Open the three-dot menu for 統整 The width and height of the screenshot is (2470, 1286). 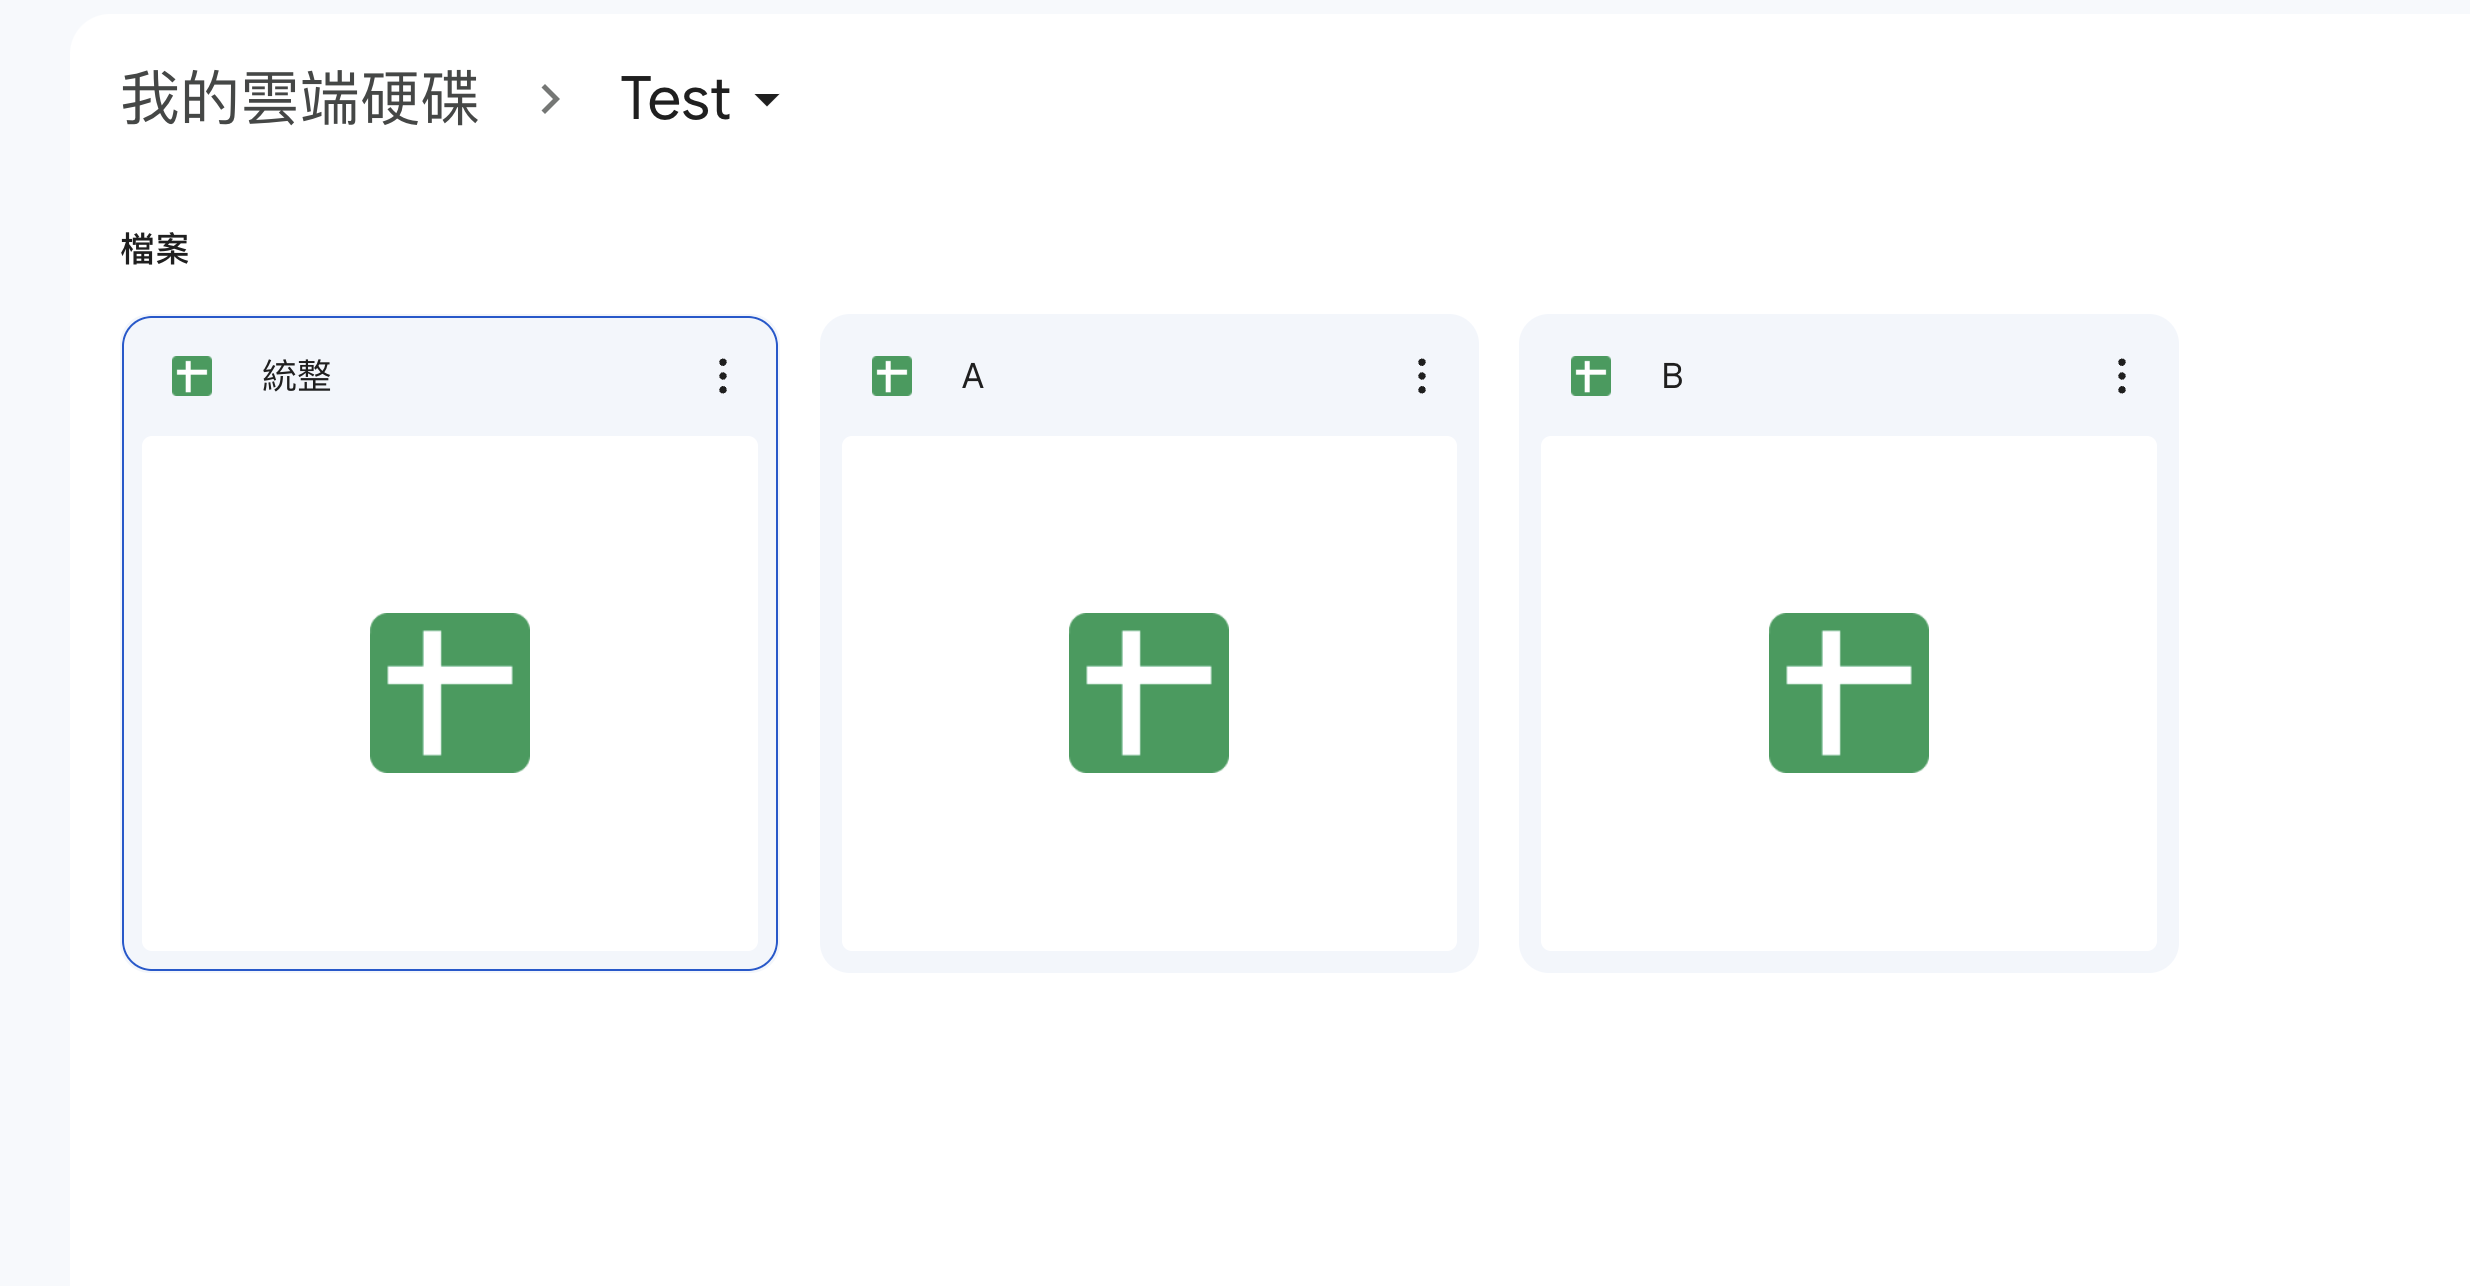[722, 376]
